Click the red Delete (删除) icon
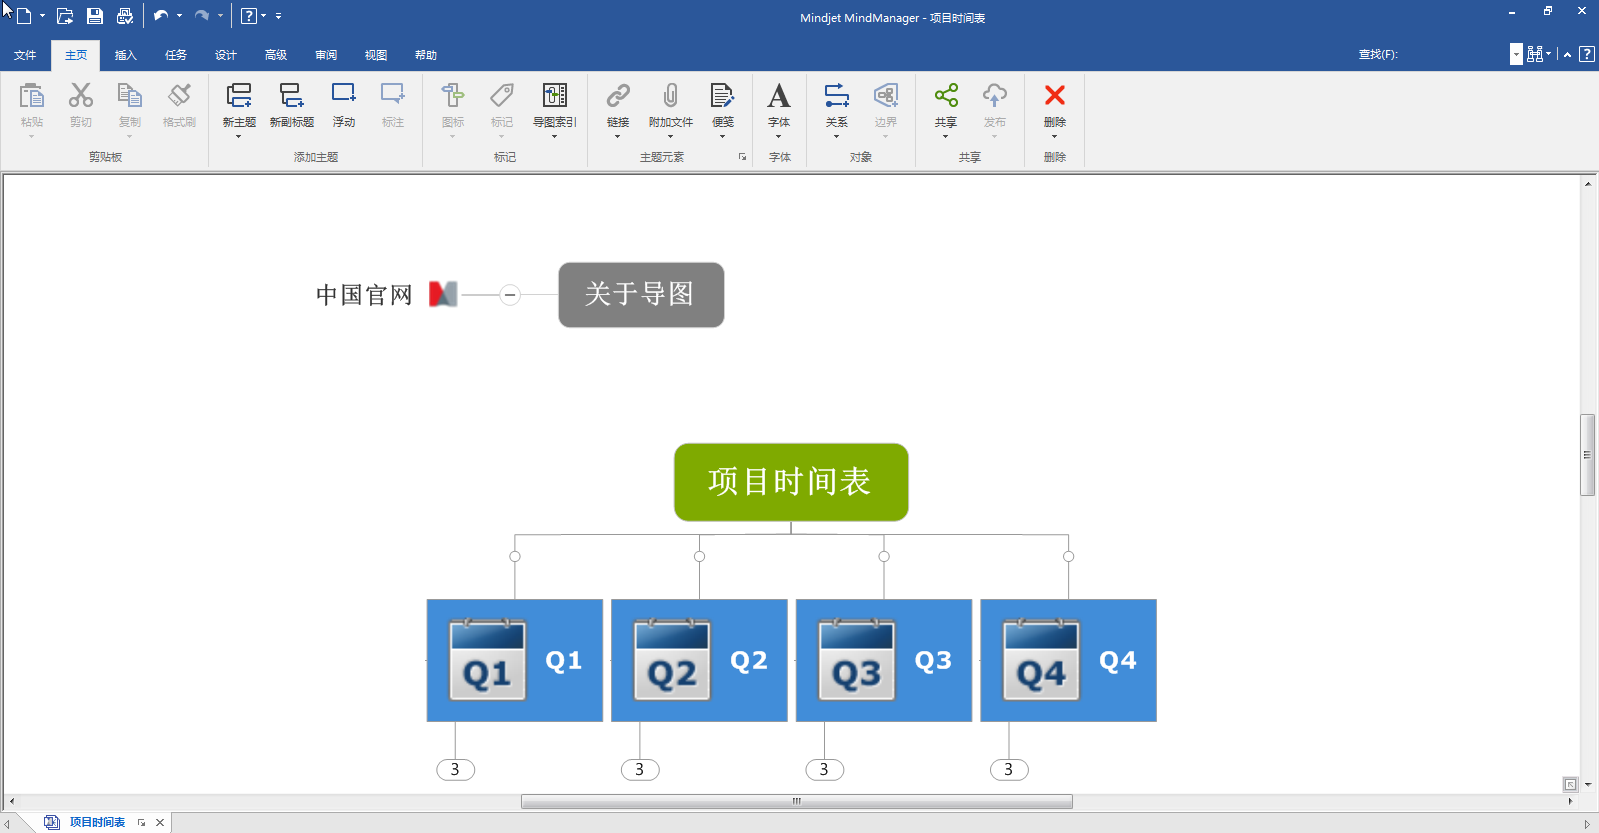1599x833 pixels. click(x=1054, y=96)
